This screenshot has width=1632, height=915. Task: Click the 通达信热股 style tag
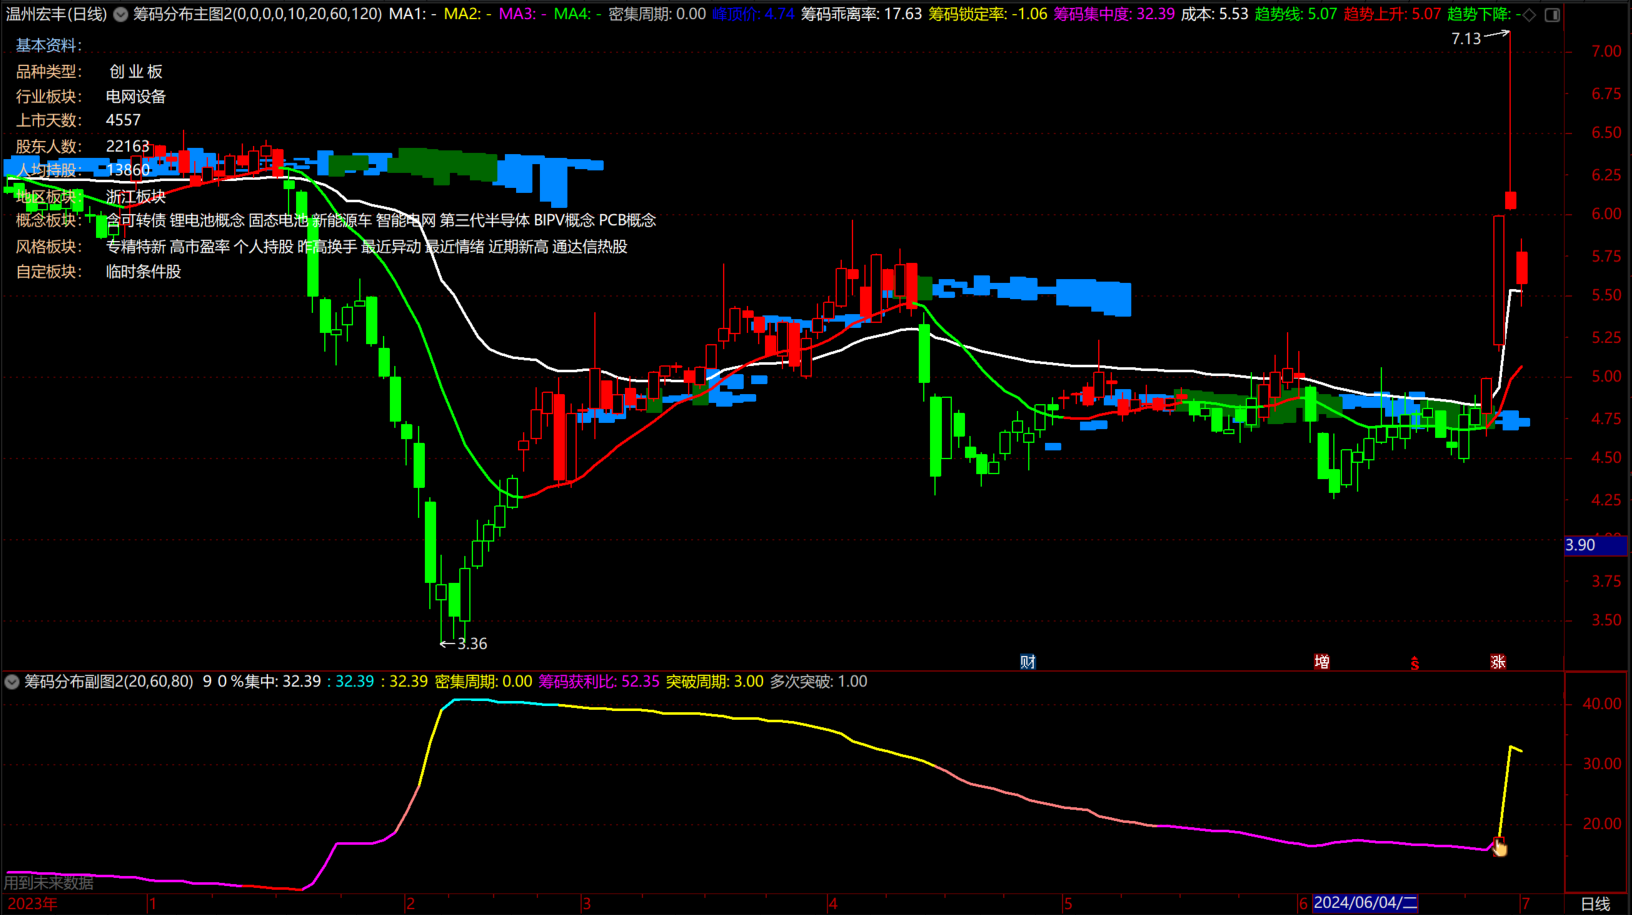pyautogui.click(x=590, y=246)
